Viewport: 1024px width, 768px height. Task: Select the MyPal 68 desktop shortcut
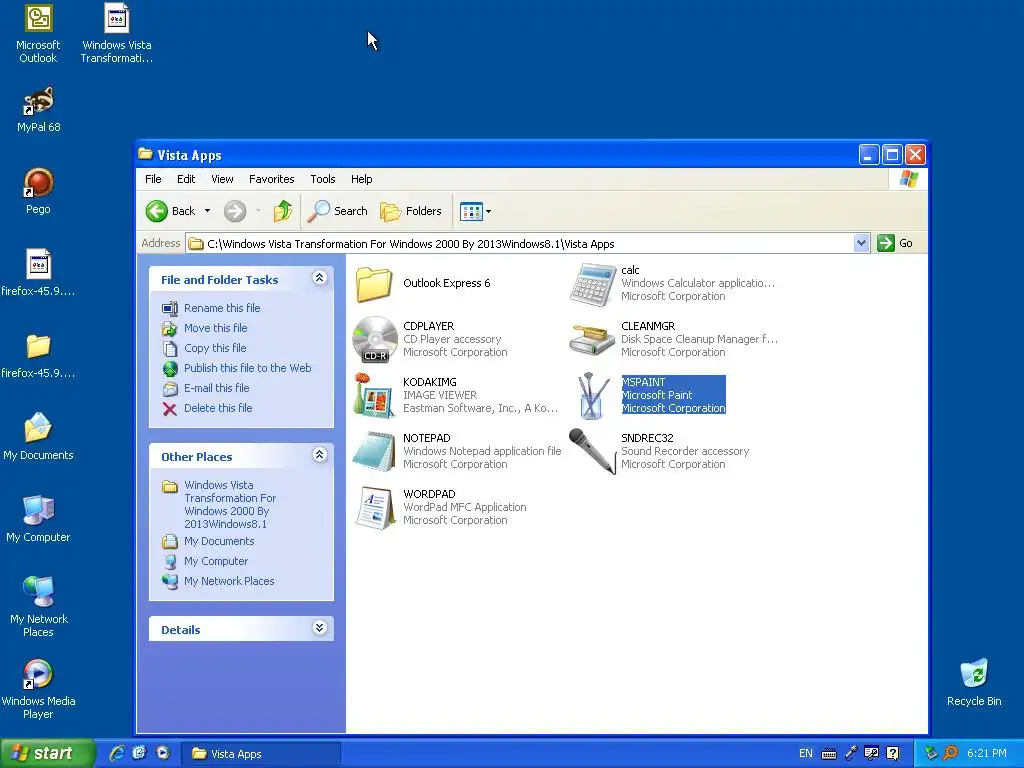(x=39, y=109)
